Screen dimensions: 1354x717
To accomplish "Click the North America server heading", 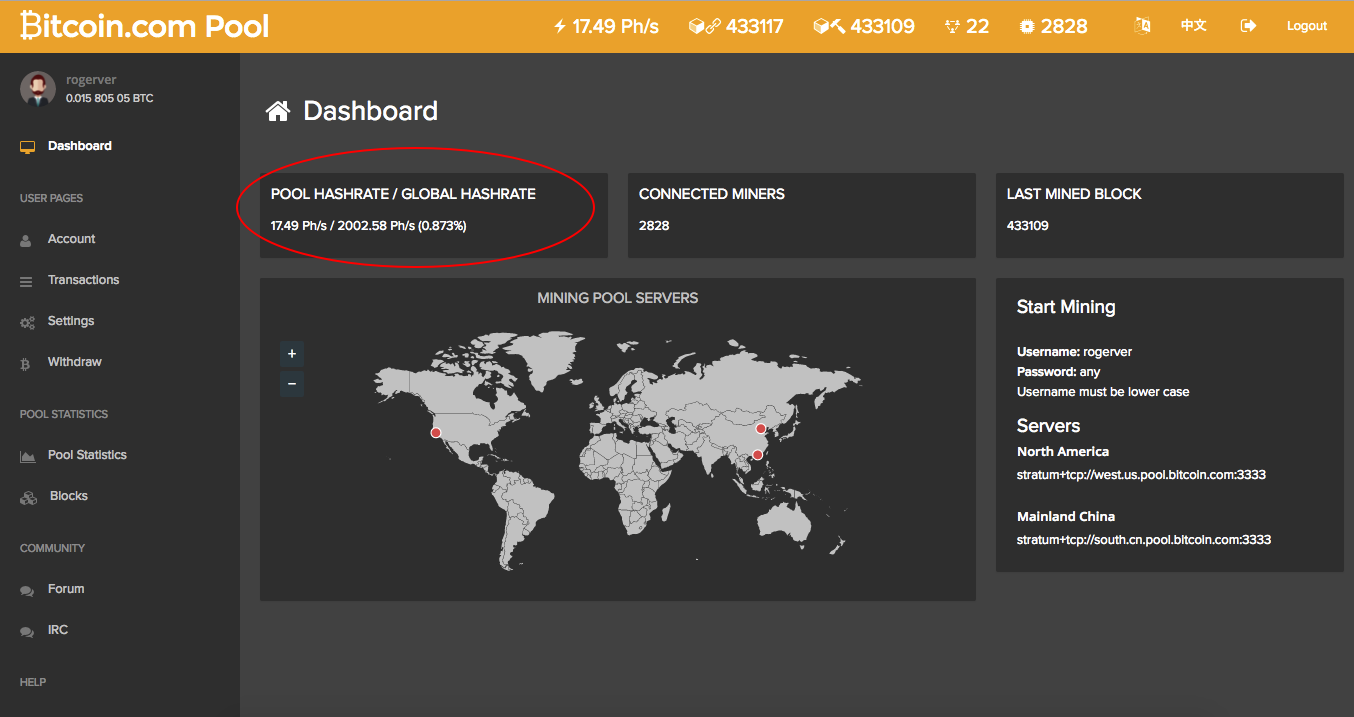I will pyautogui.click(x=1063, y=452).
